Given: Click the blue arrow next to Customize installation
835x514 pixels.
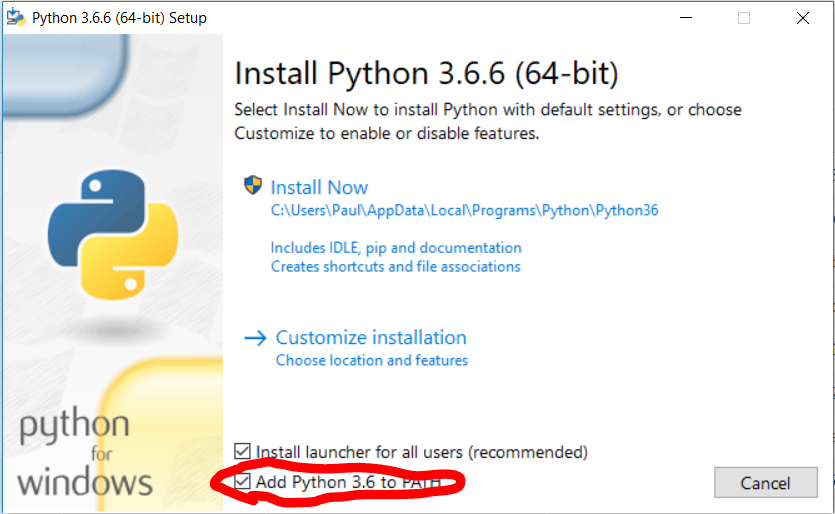Looking at the screenshot, I should click(x=255, y=338).
